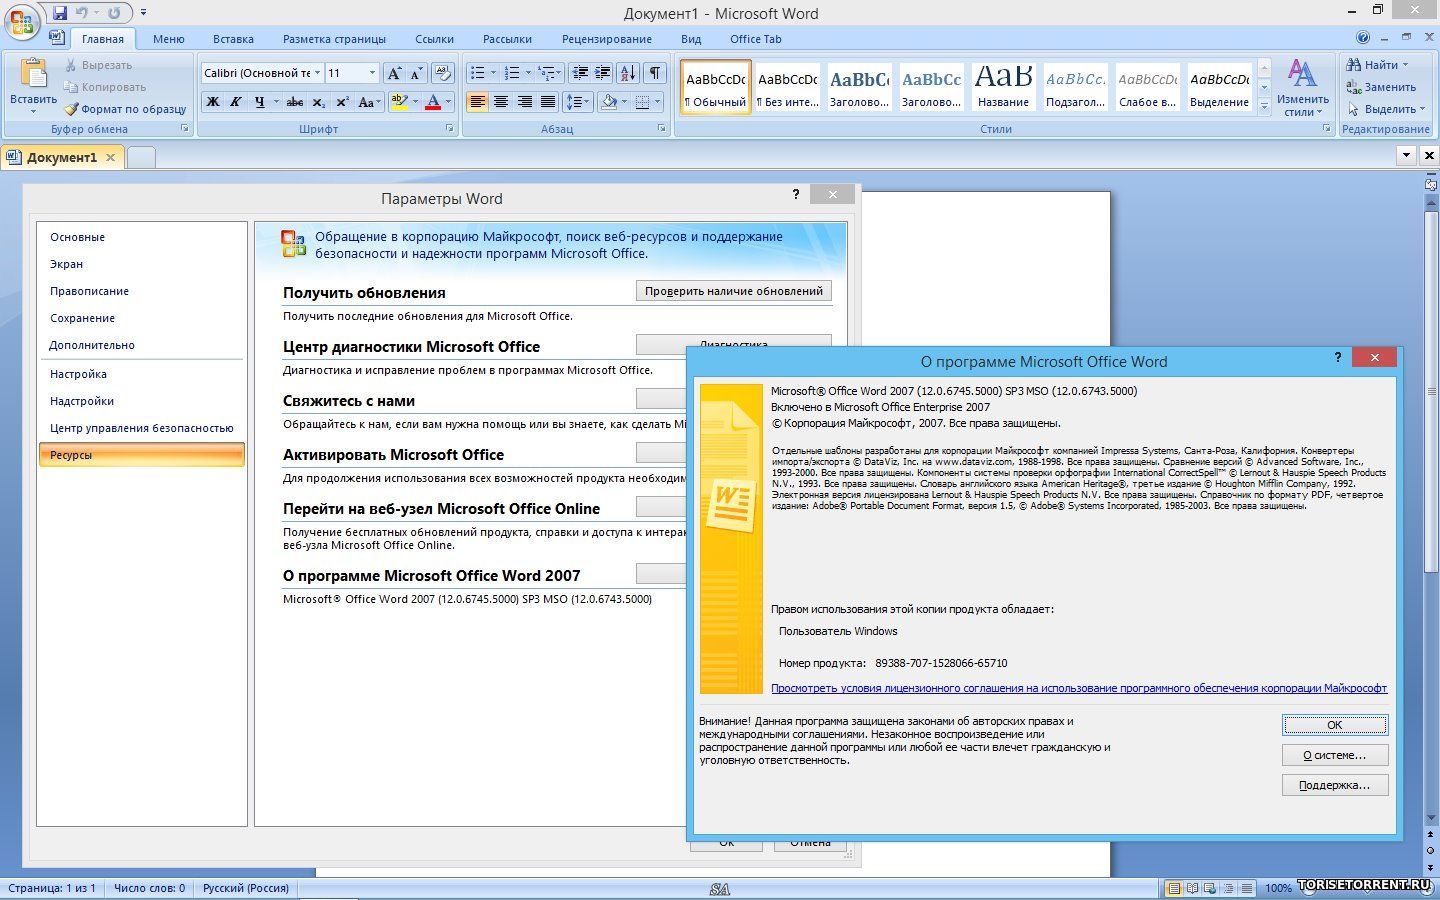The width and height of the screenshot is (1440, 900).
Task: Switch to the Ссылки tab
Action: [x=434, y=39]
